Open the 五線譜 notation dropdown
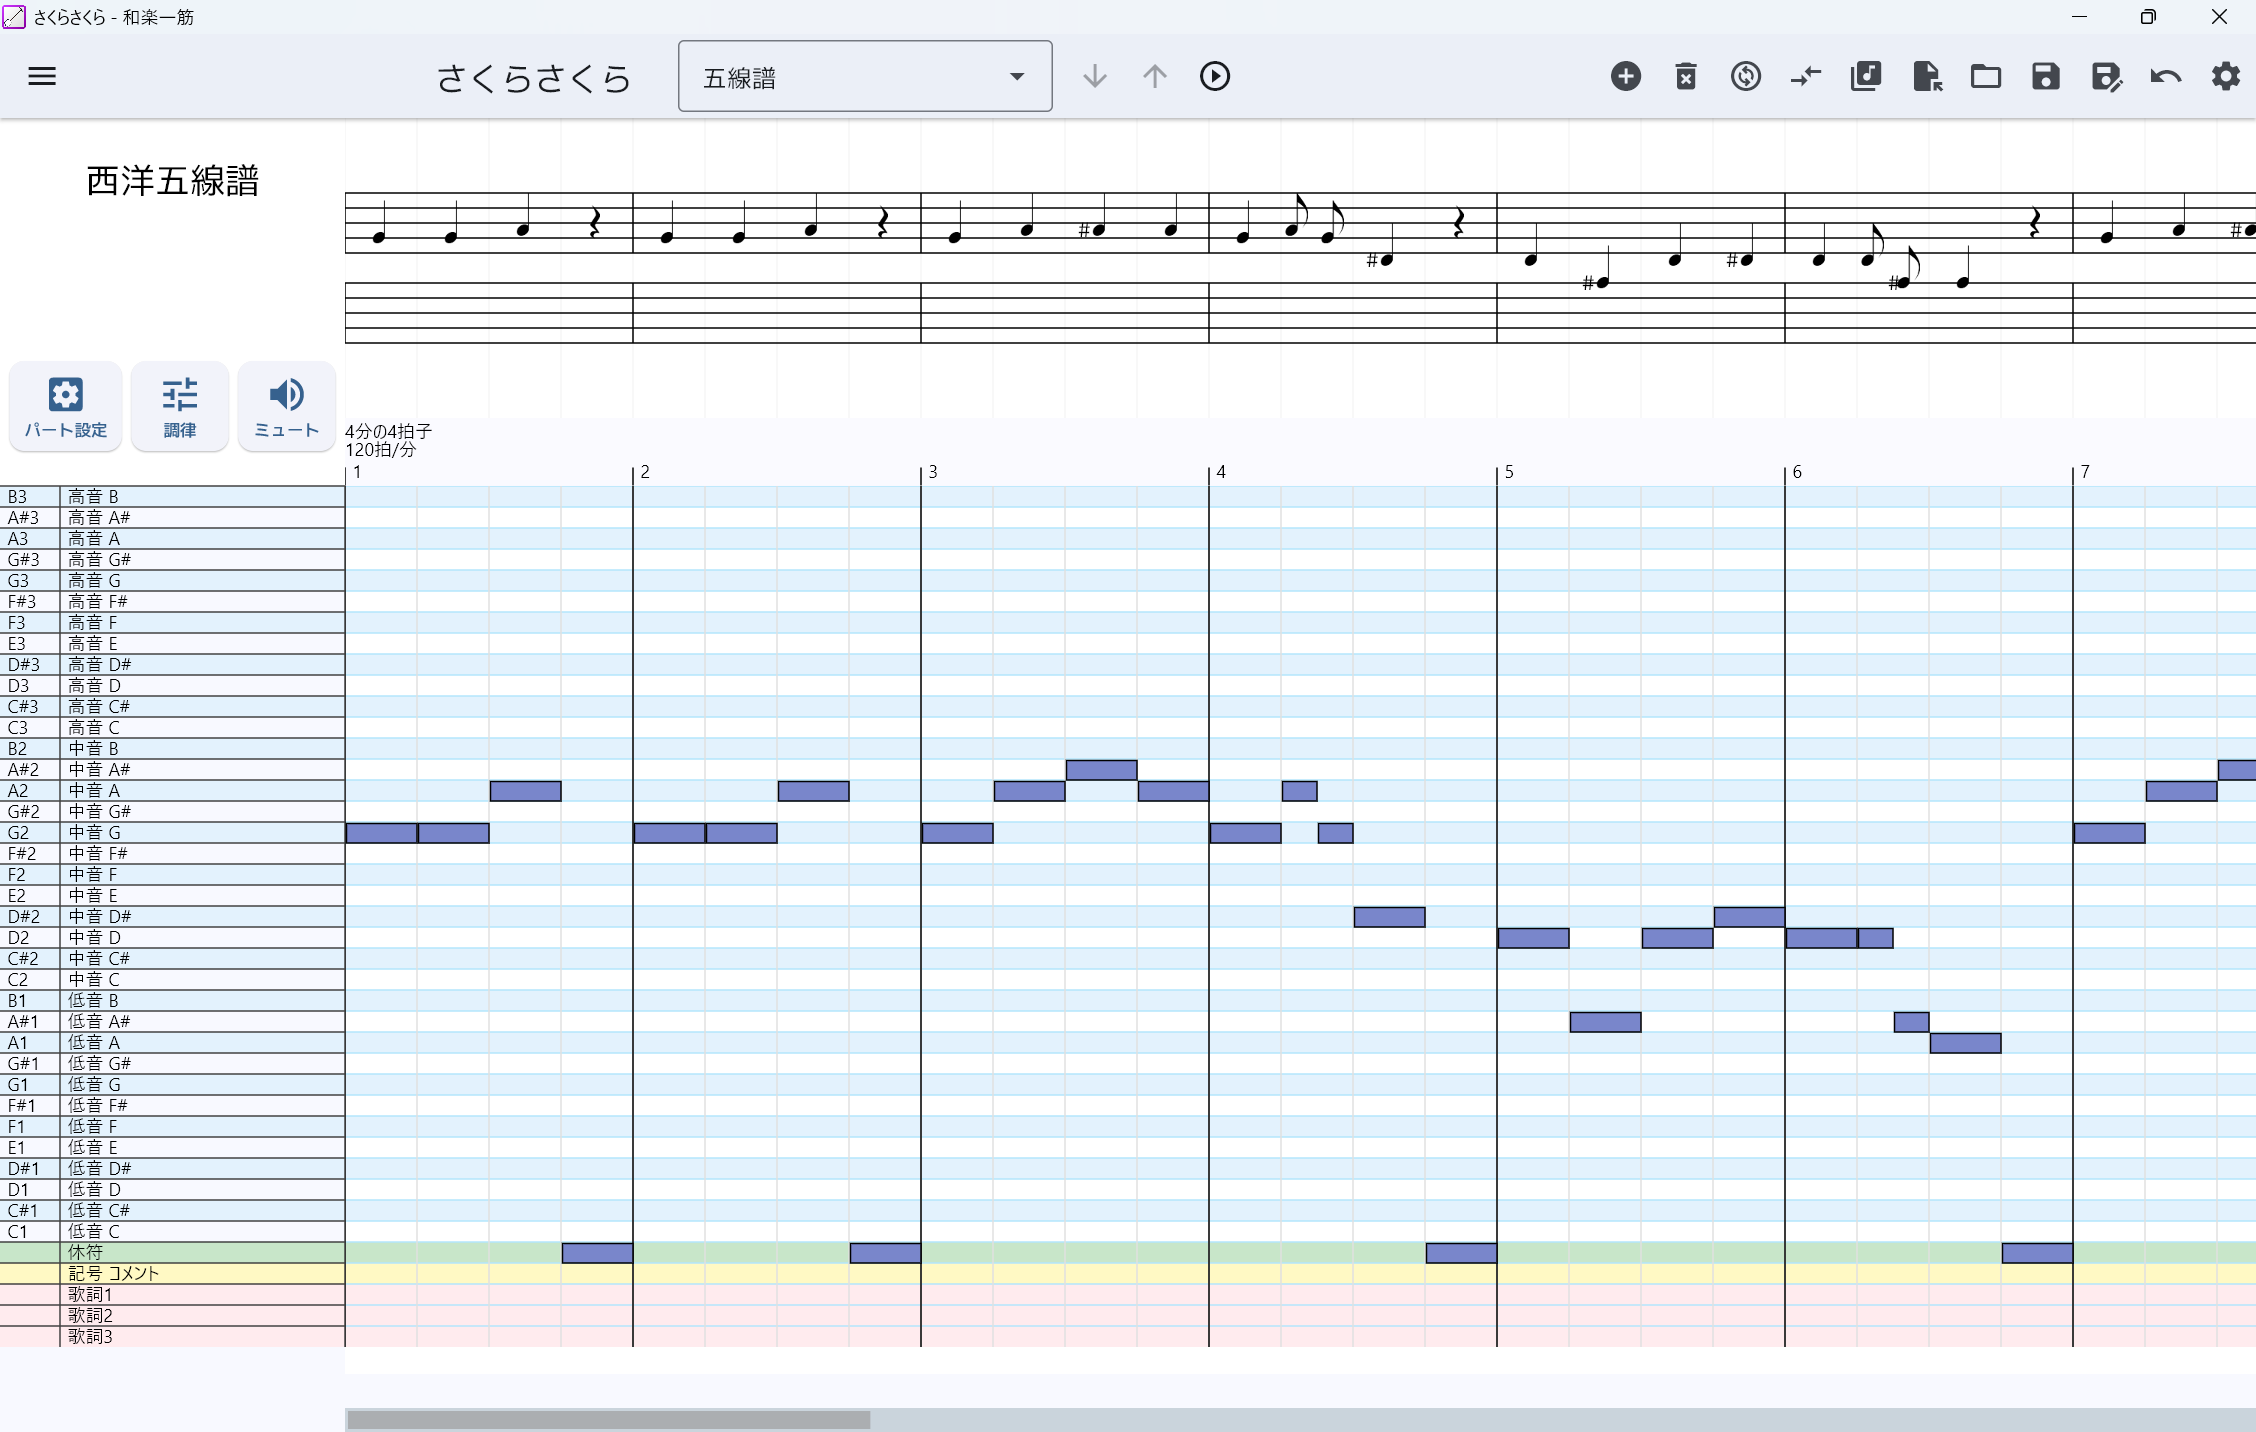 [864, 76]
